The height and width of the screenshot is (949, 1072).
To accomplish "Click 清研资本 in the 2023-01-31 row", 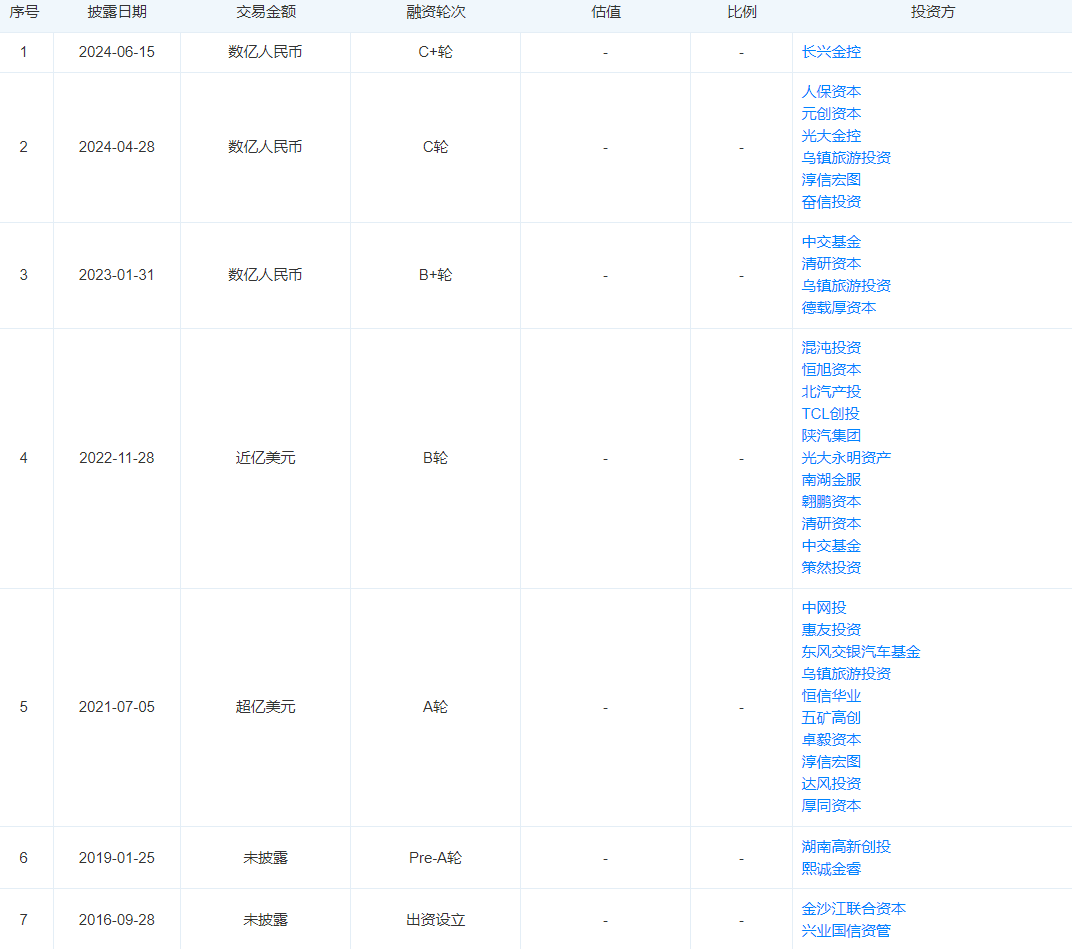I will (831, 264).
